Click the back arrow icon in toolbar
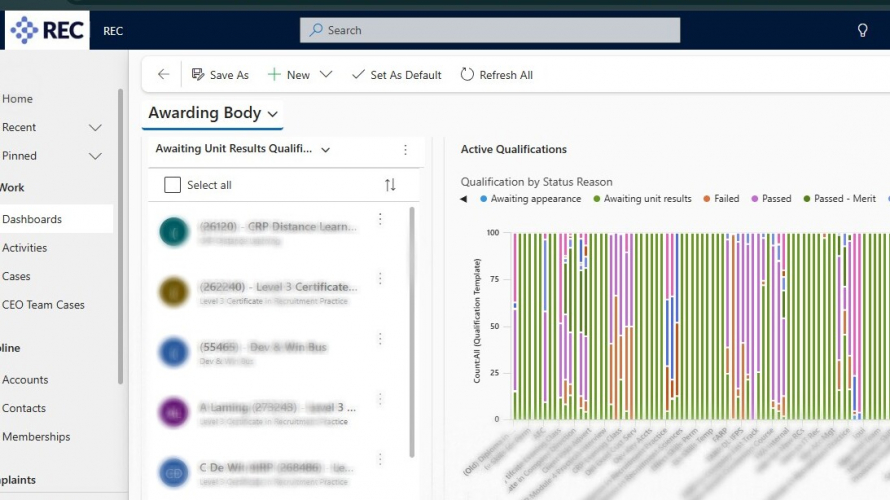 point(164,75)
